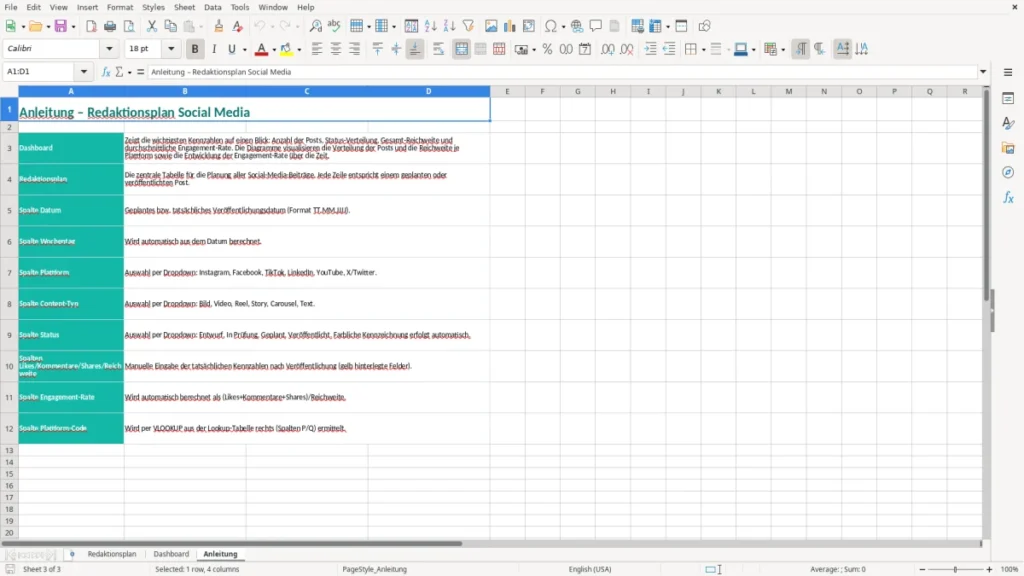1024x576 pixels.
Task: Open sidebar Navigator compass icon
Action: [x=1008, y=172]
